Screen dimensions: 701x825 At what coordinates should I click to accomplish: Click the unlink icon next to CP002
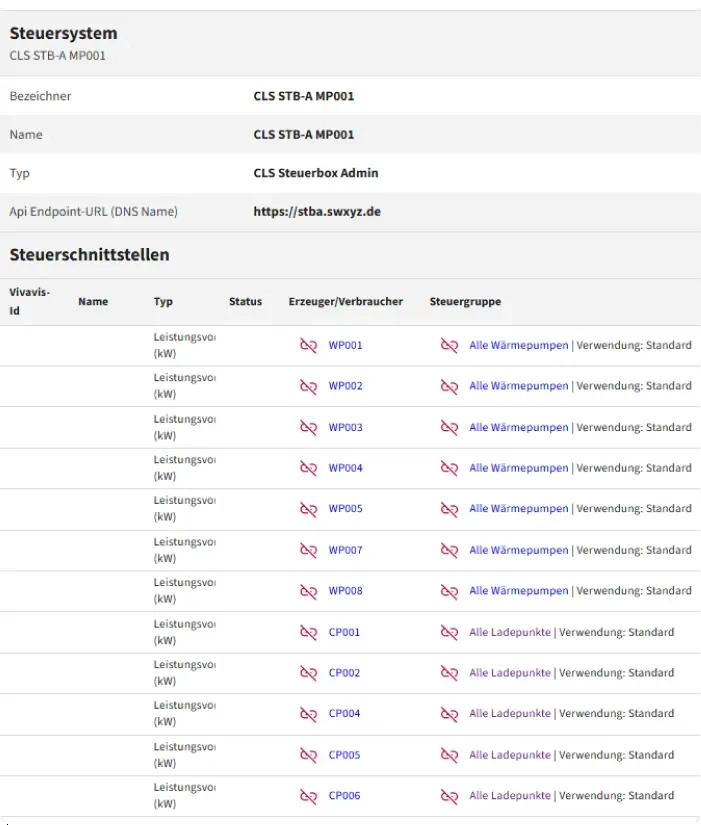pos(308,673)
